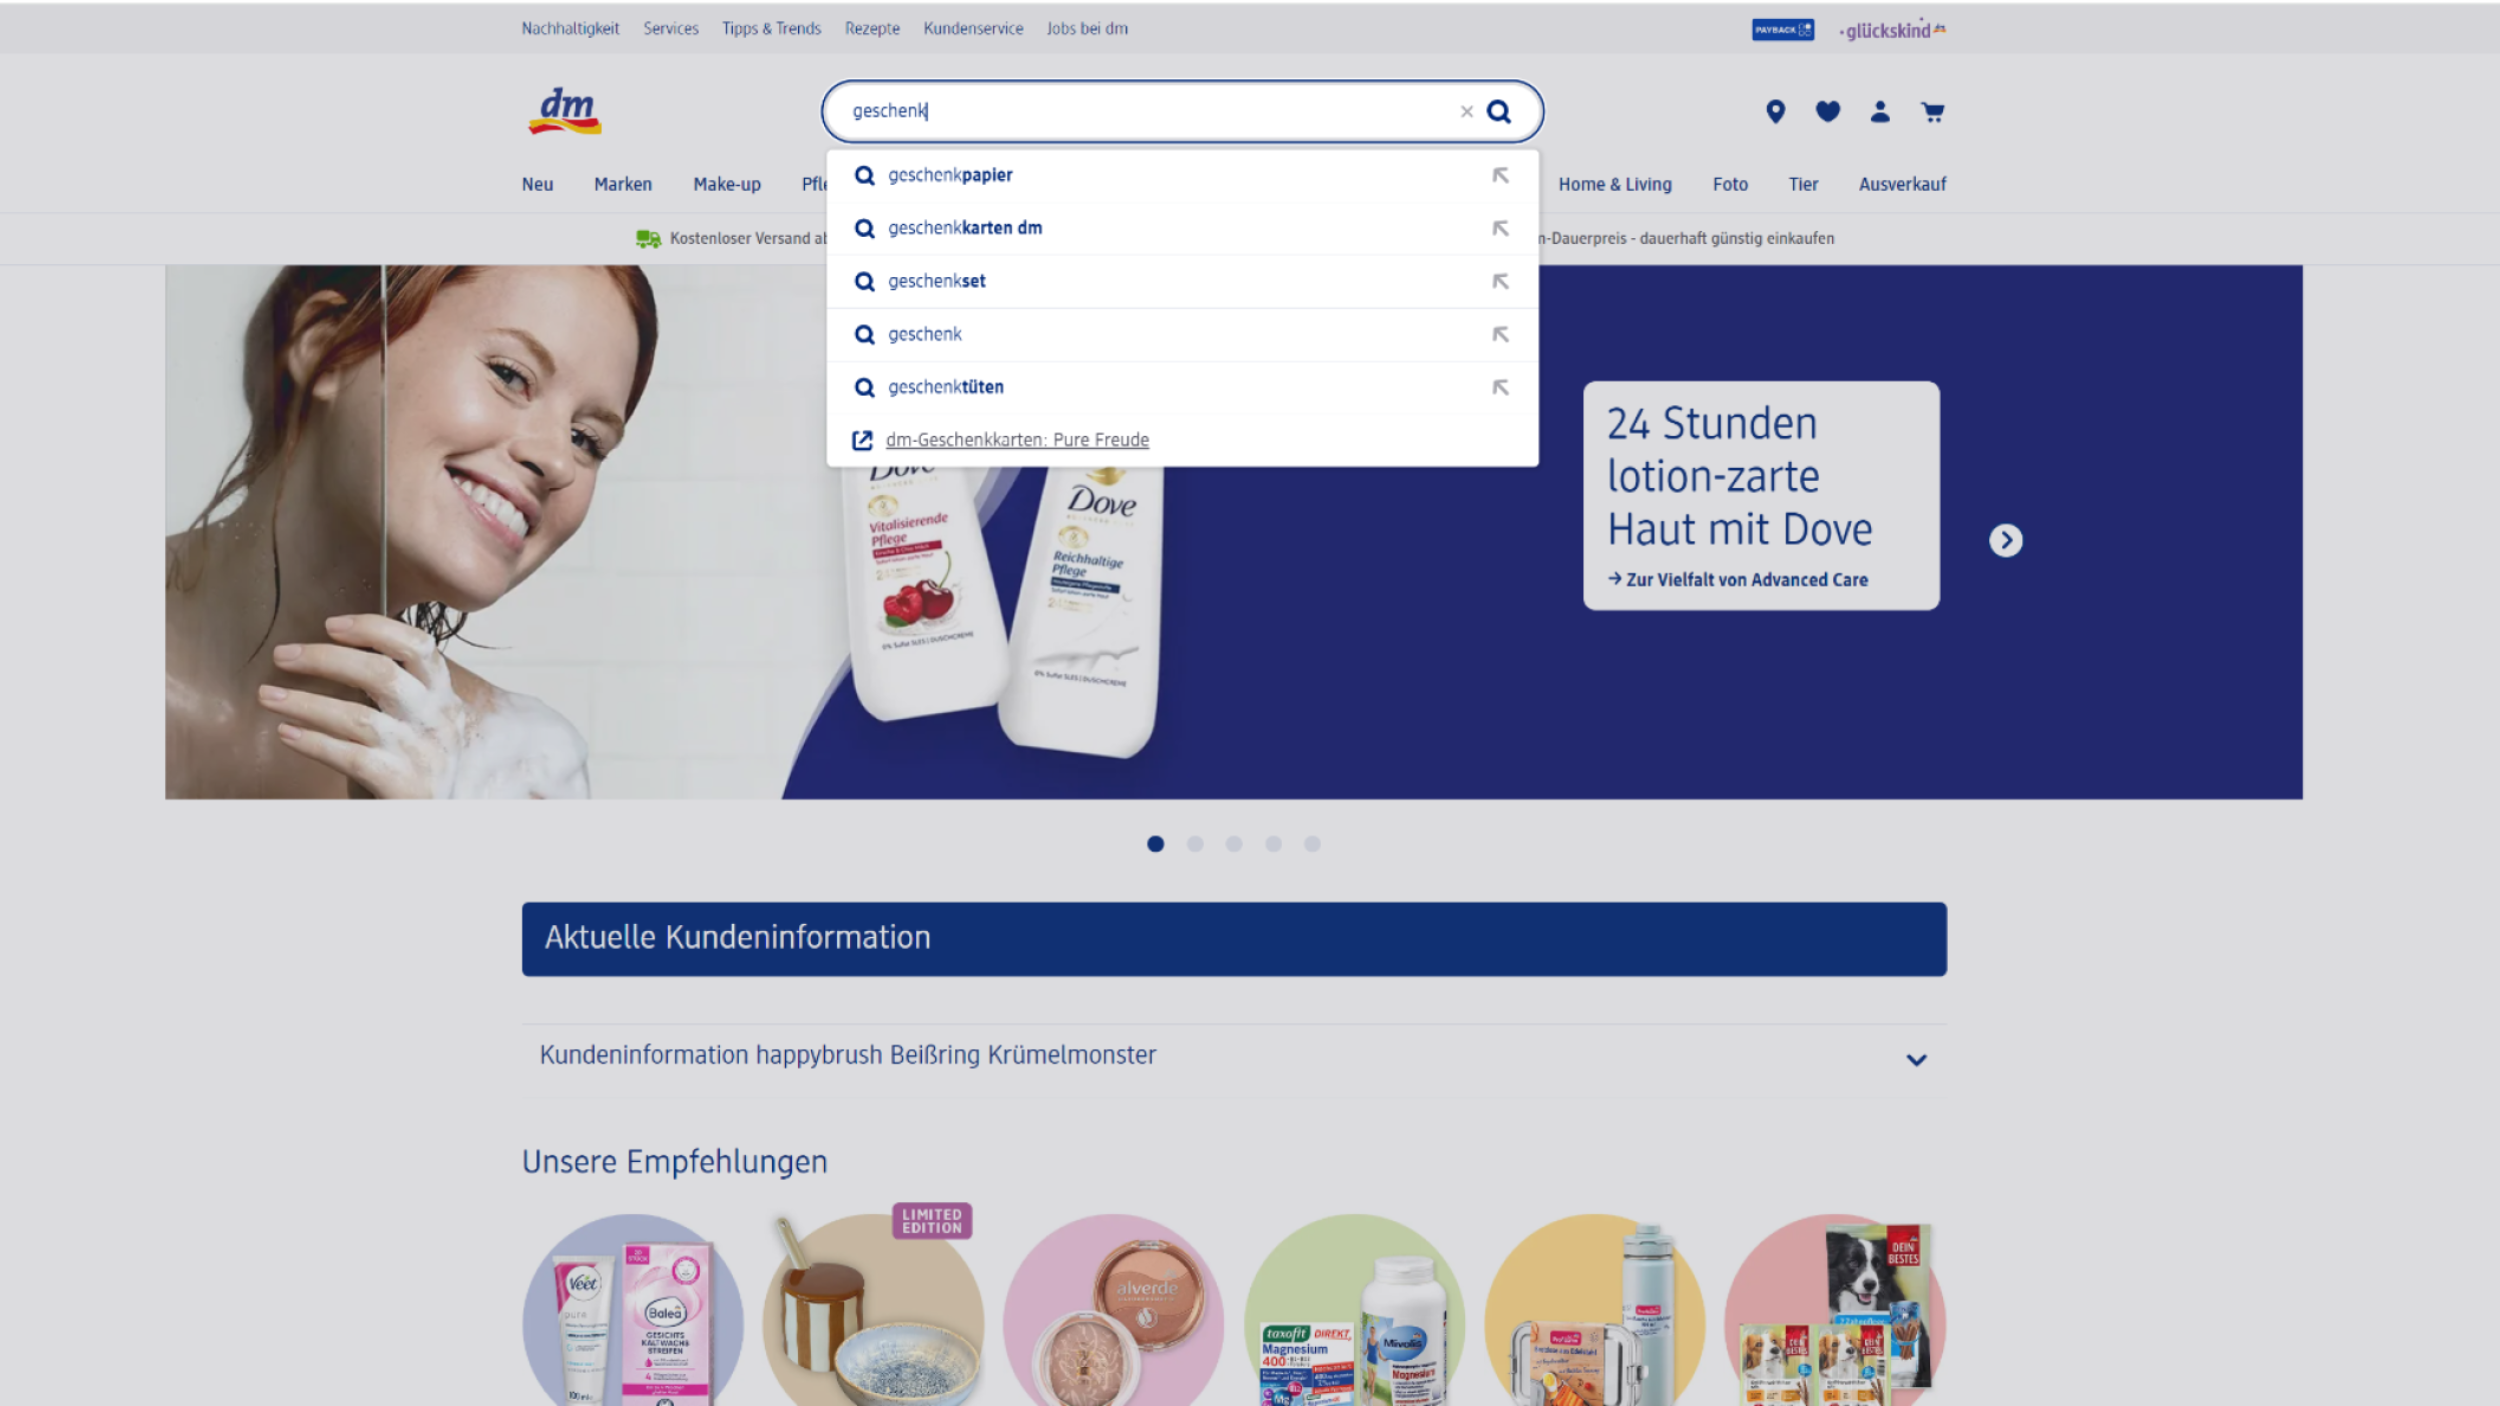The image size is (2500, 1406).
Task: Expand Kundeninformation happybrush Beißring entry
Action: (x=1915, y=1059)
